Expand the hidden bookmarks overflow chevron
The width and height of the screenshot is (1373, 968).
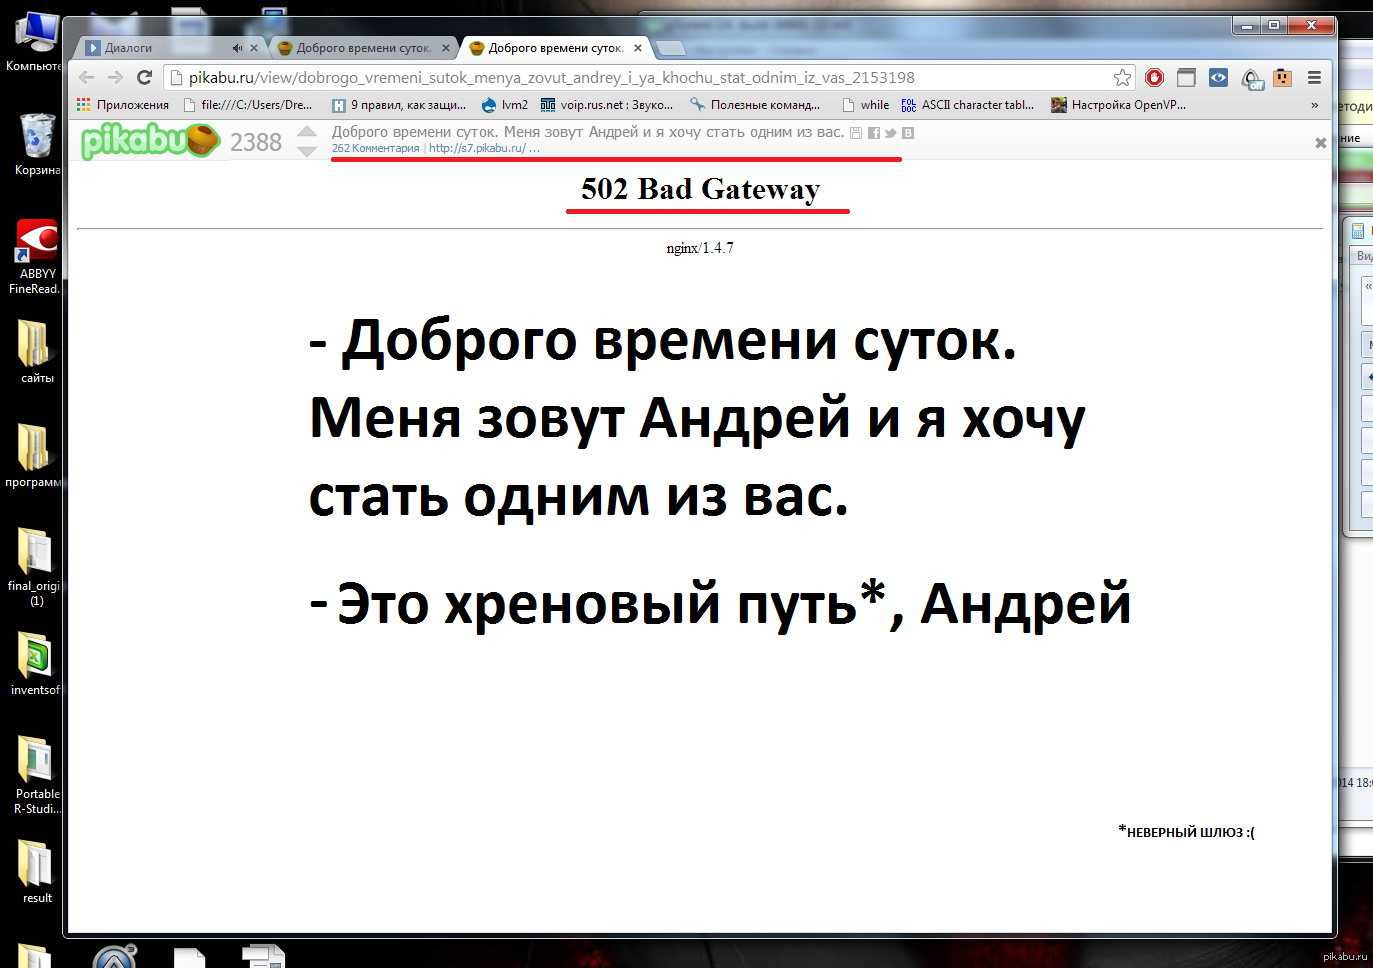coord(1314,105)
